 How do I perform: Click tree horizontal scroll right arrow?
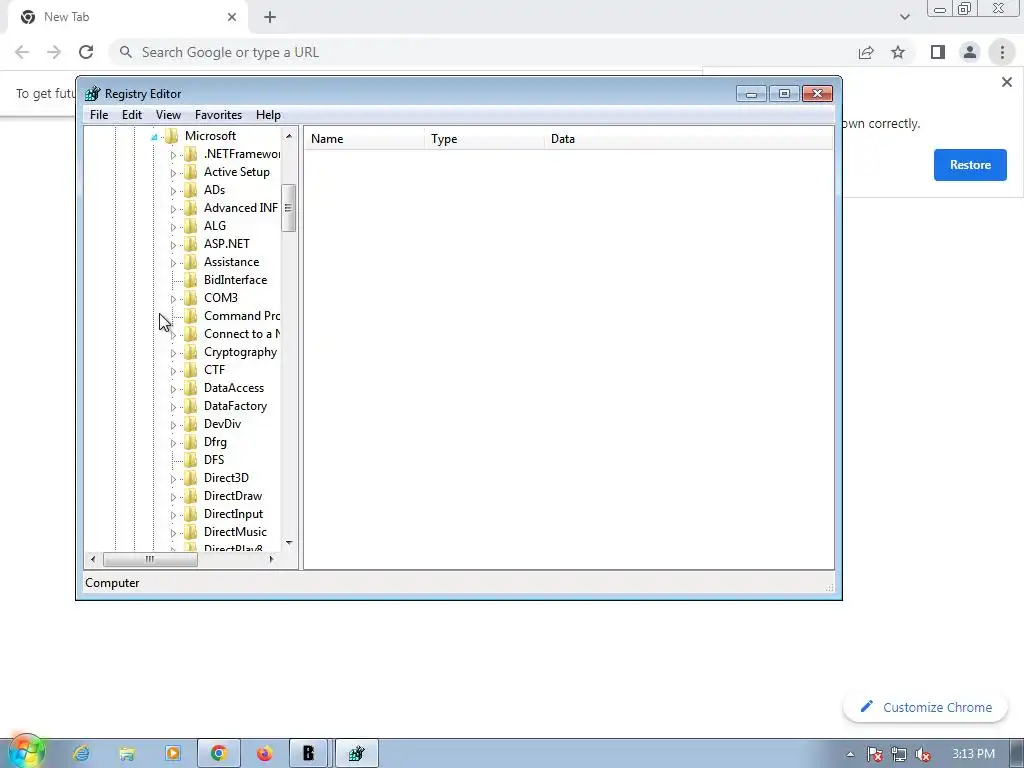pyautogui.click(x=272, y=559)
